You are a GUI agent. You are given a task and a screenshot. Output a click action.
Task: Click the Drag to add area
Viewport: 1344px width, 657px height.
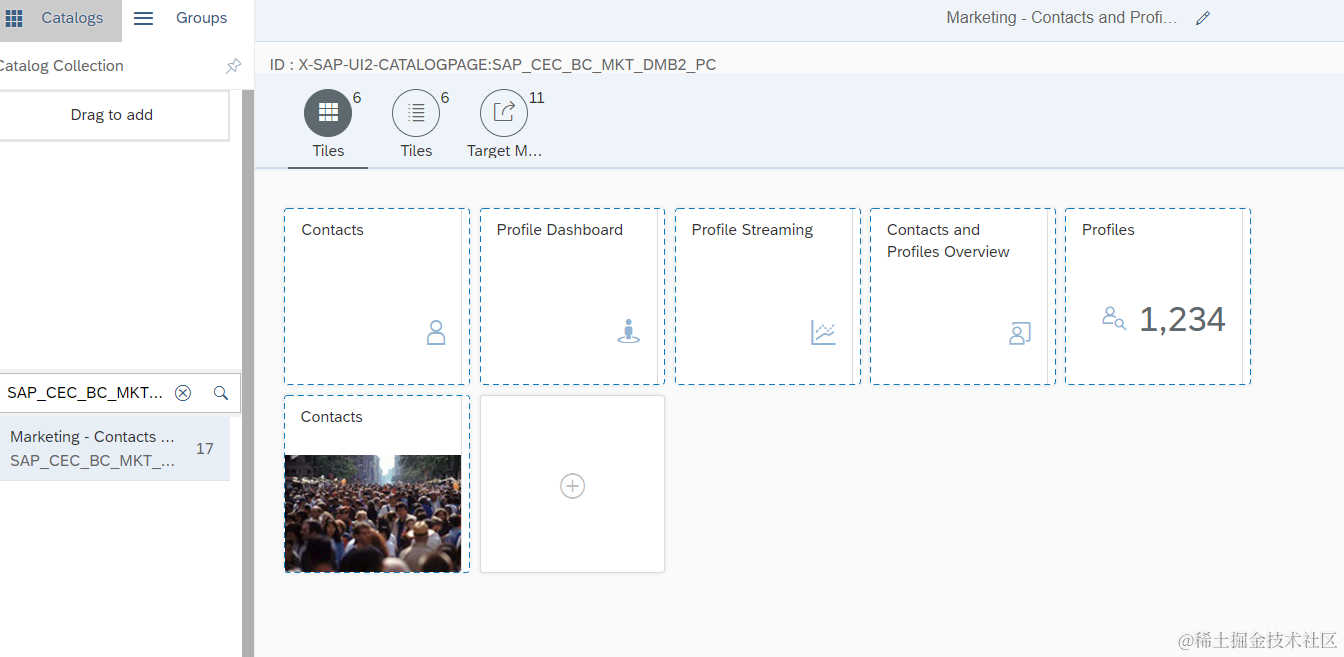coord(112,115)
